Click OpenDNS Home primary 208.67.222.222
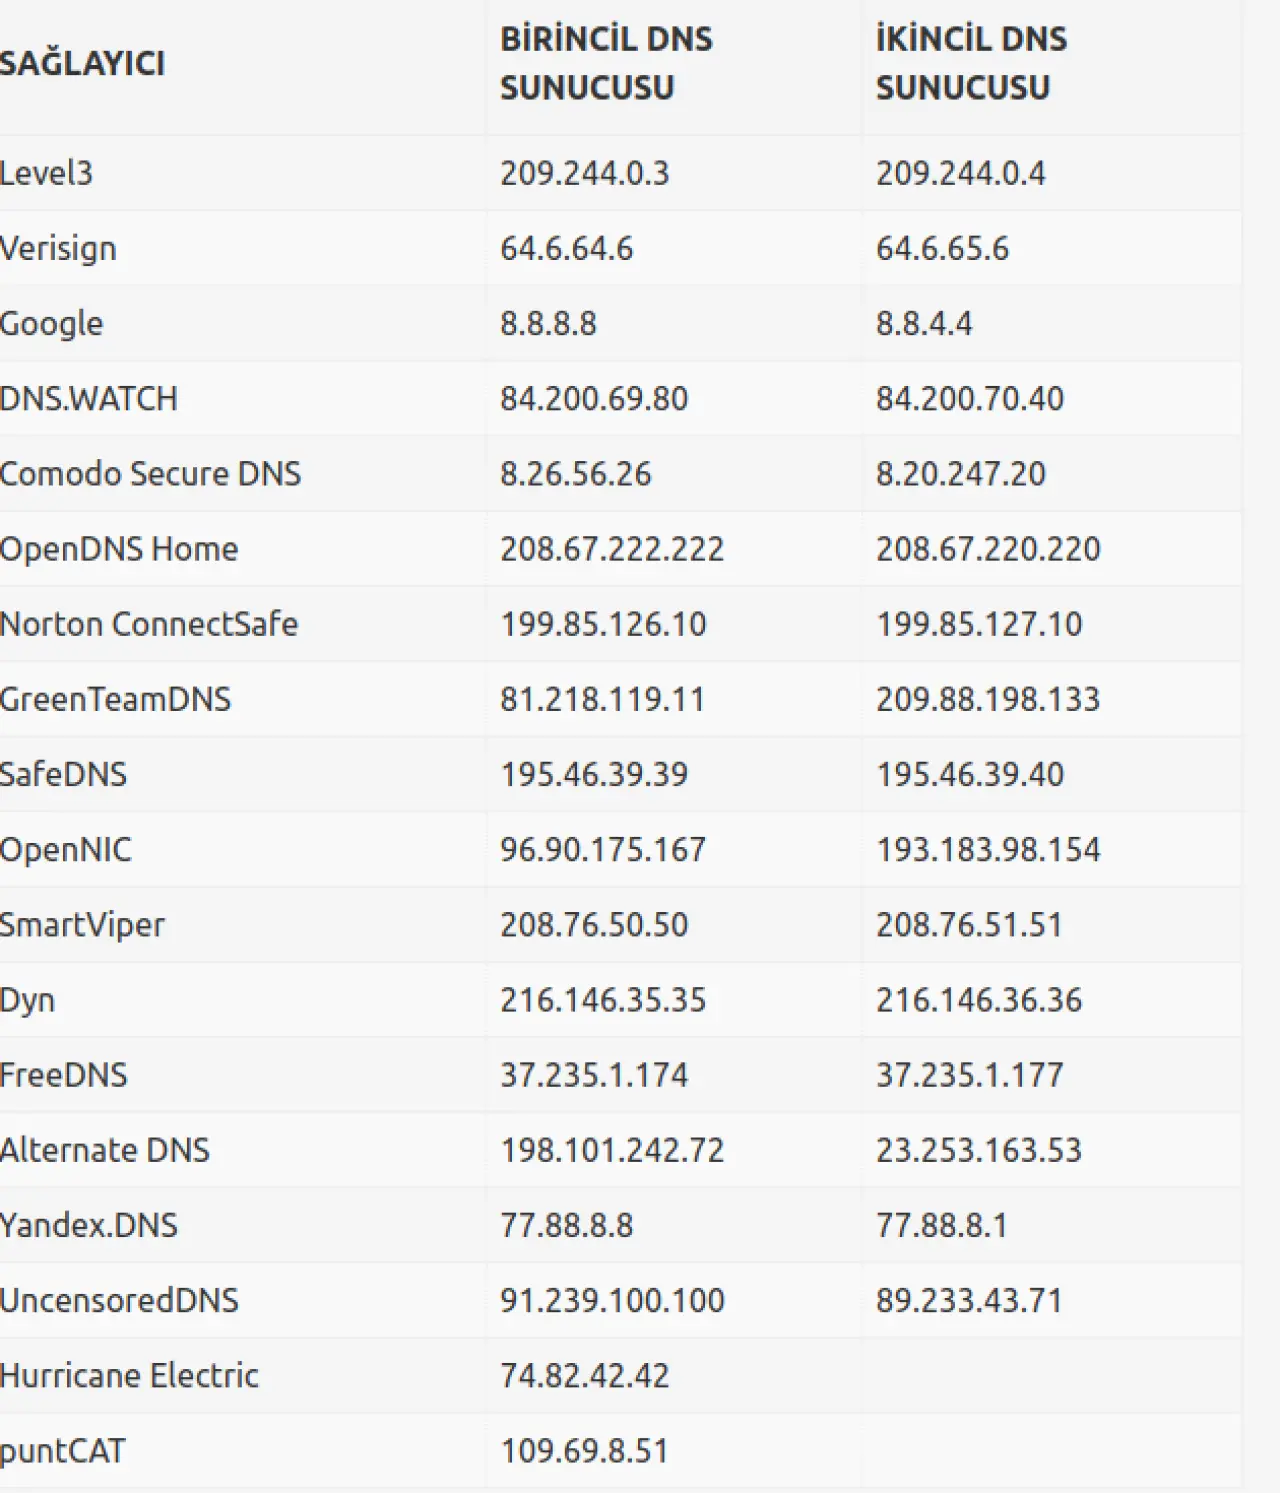1280x1493 pixels. pos(611,549)
